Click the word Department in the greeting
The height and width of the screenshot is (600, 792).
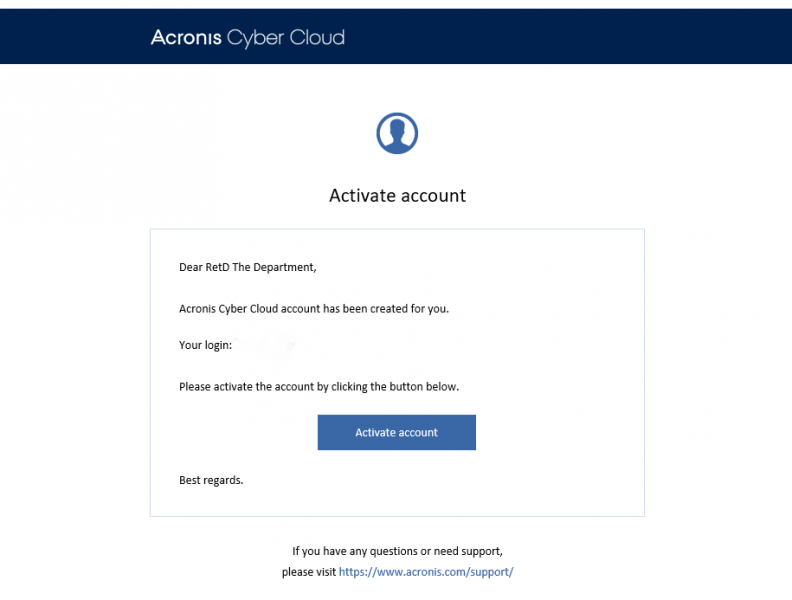click(284, 267)
